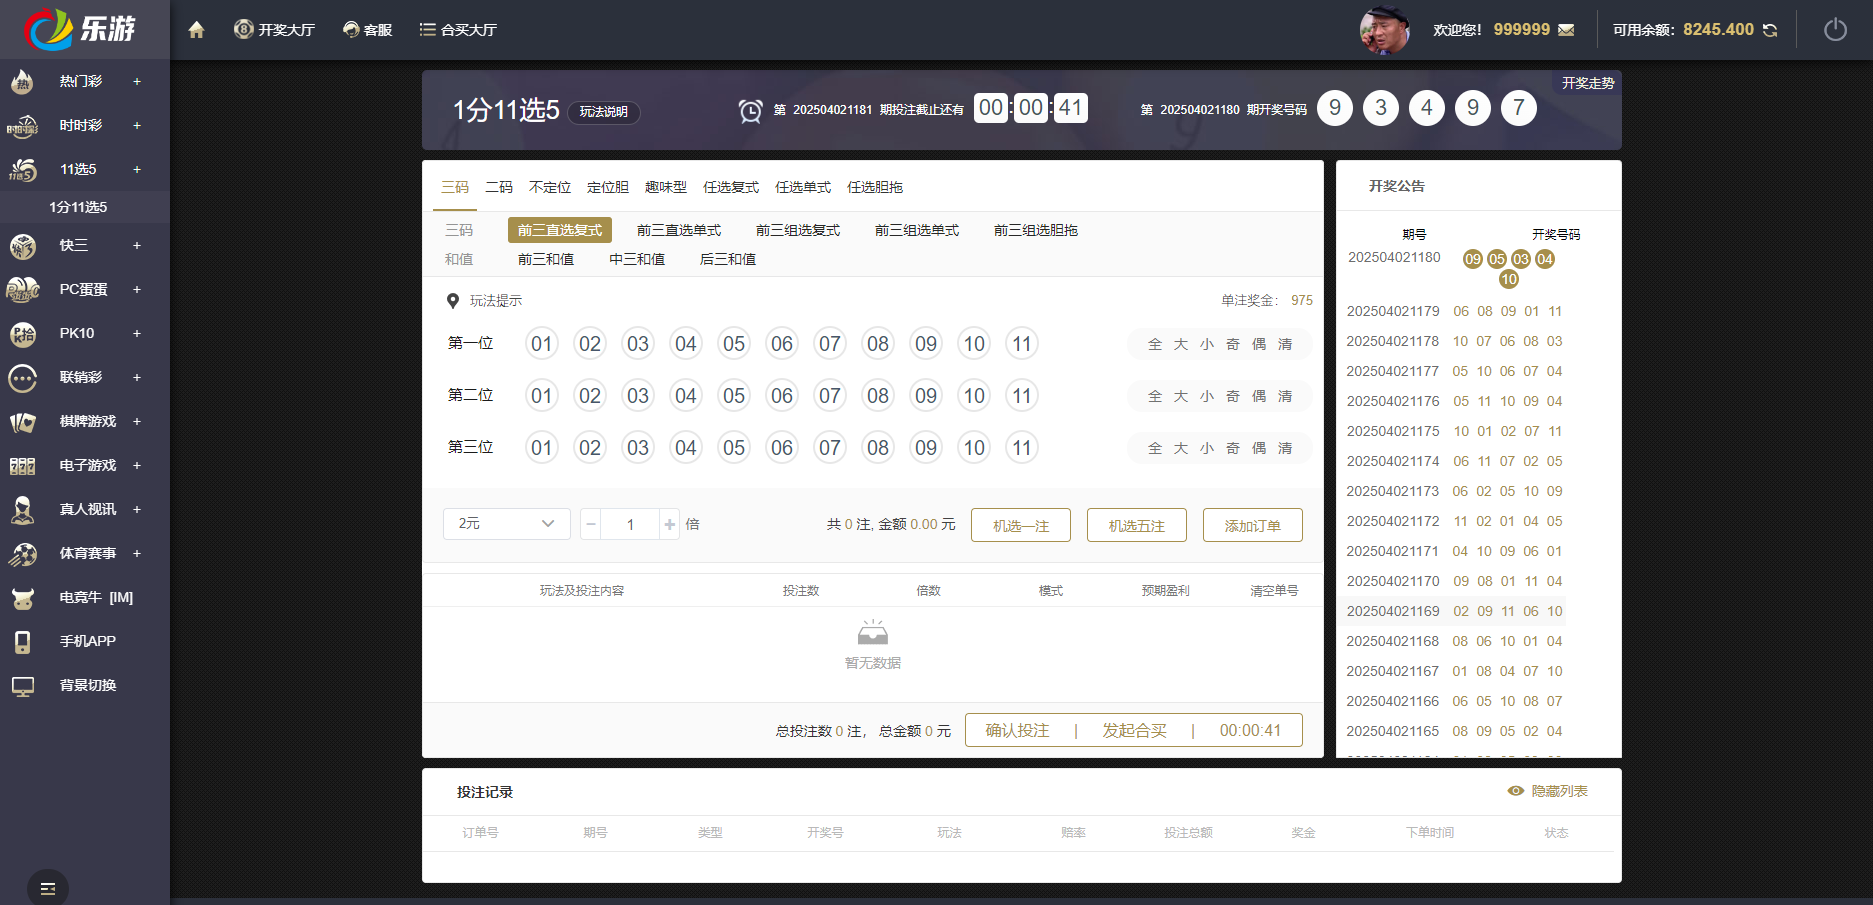The height and width of the screenshot is (905, 1873).
Task: Click 确认投注 to confirm the bet
Action: click(1014, 730)
